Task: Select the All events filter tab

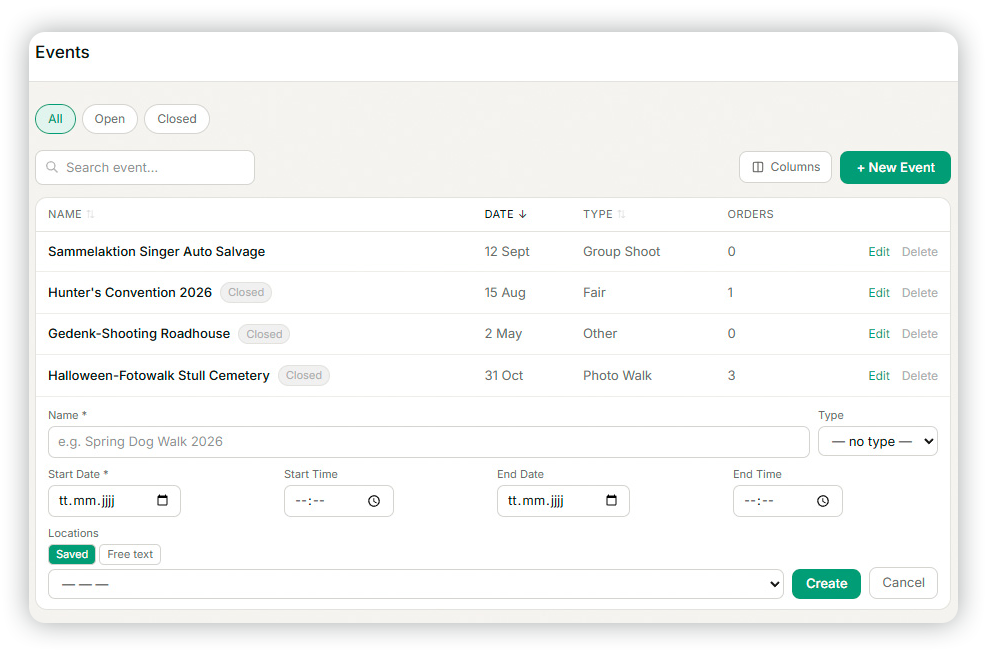Action: pyautogui.click(x=55, y=119)
